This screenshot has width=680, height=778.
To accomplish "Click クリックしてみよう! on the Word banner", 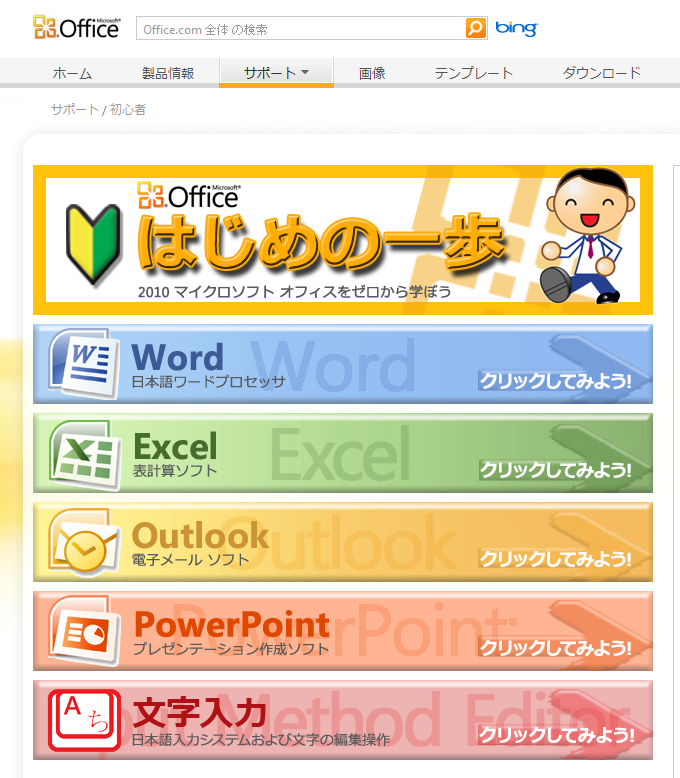I will 555,381.
